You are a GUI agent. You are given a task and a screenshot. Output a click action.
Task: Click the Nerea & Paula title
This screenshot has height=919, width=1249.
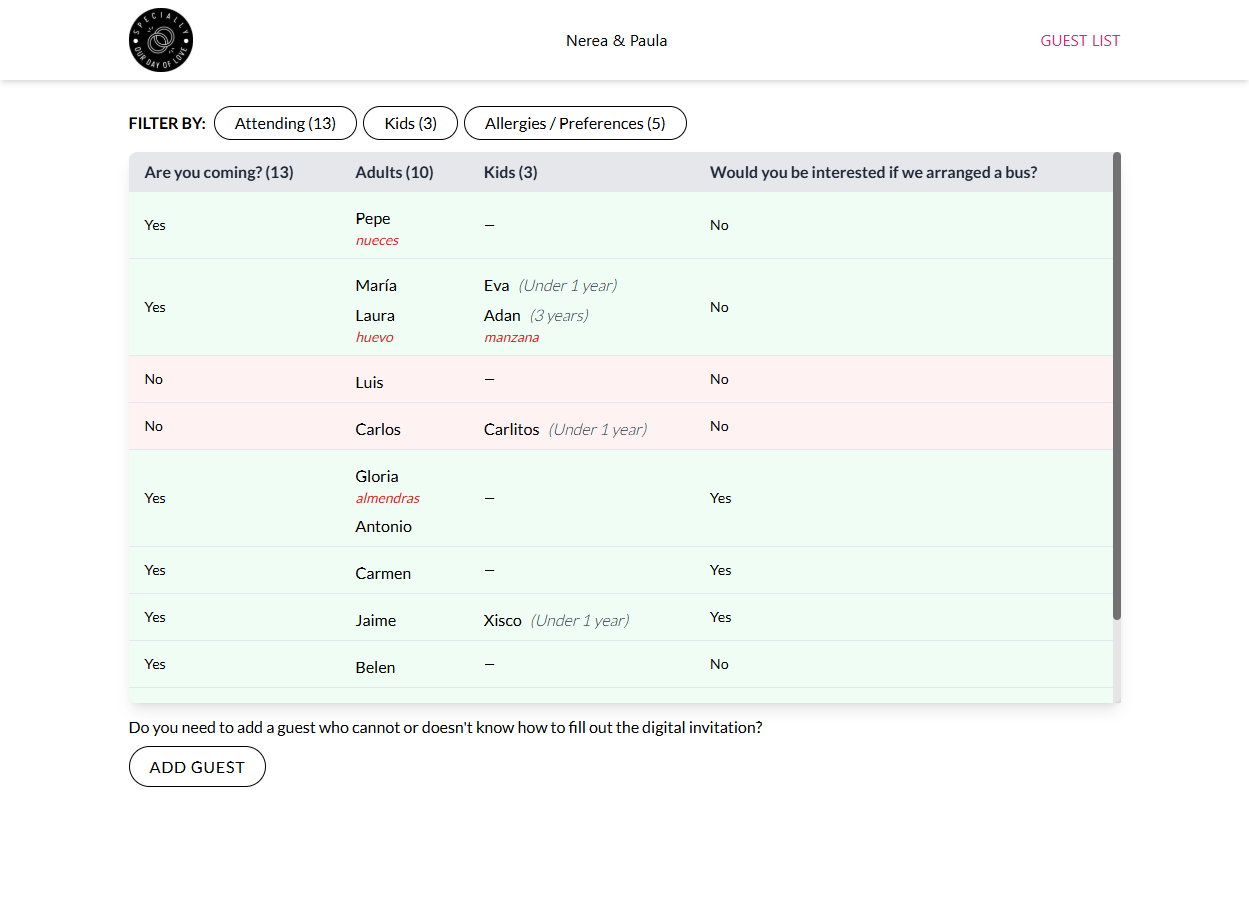(617, 41)
